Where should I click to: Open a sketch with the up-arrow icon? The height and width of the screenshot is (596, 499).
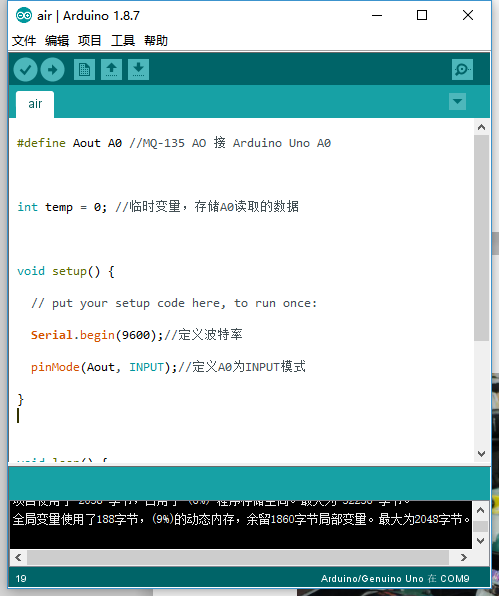pyautogui.click(x=111, y=70)
